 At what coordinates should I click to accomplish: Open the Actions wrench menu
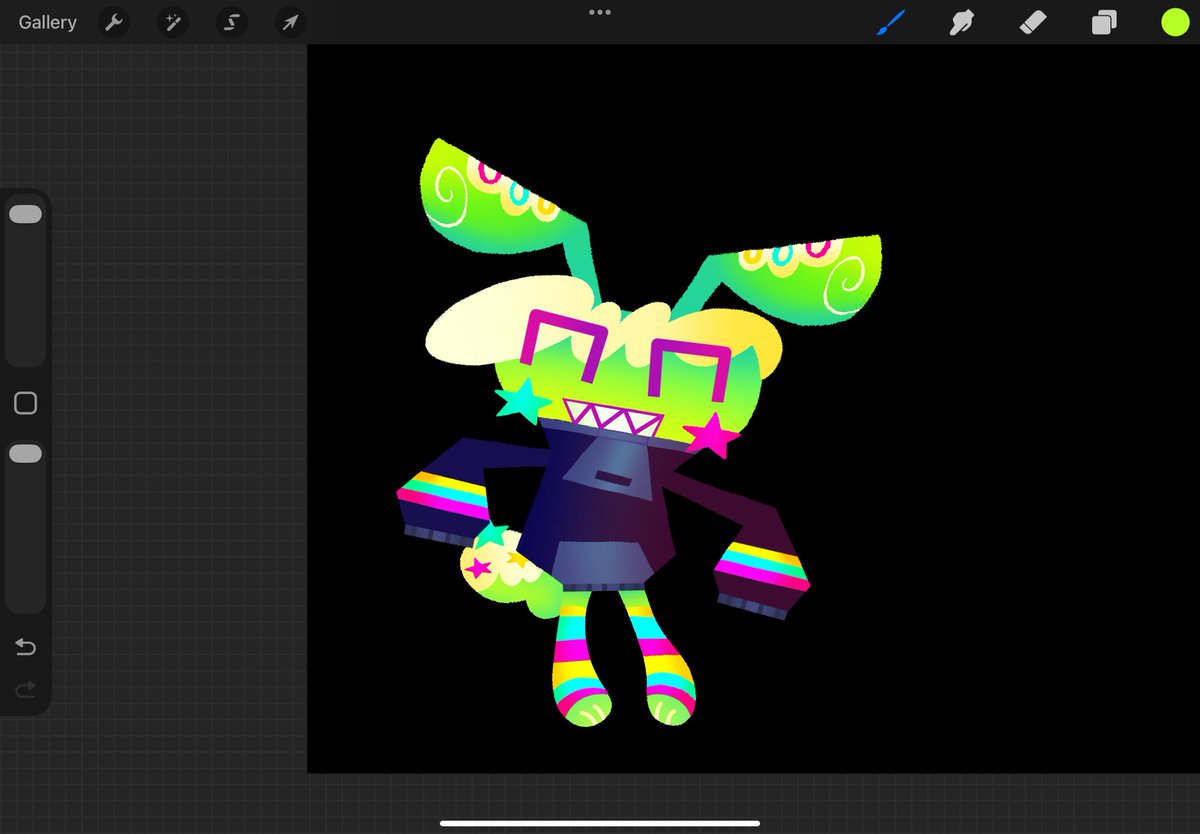[x=115, y=22]
